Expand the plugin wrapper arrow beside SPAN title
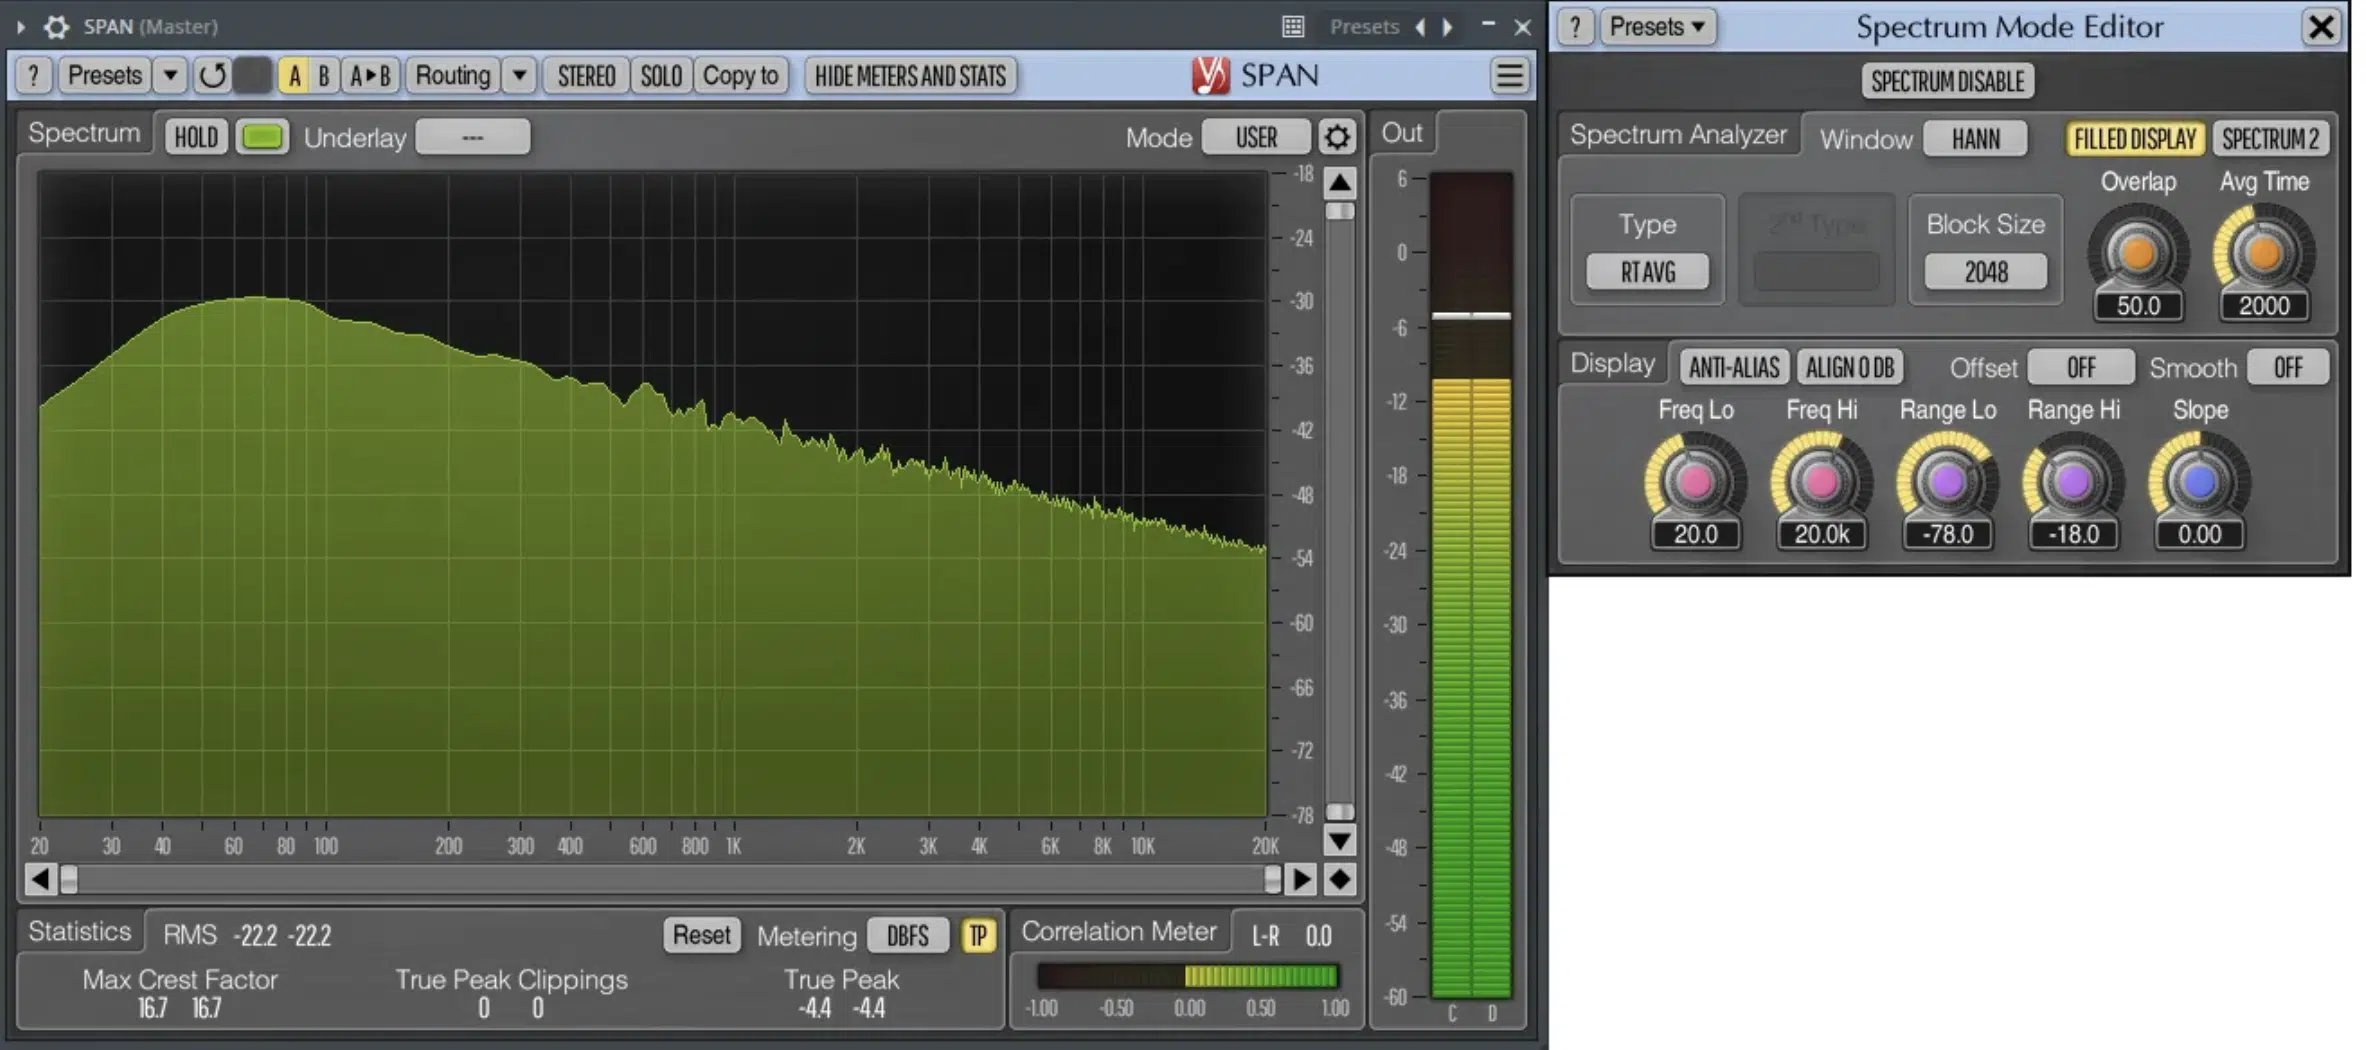The image size is (2366, 1050). click(x=20, y=27)
